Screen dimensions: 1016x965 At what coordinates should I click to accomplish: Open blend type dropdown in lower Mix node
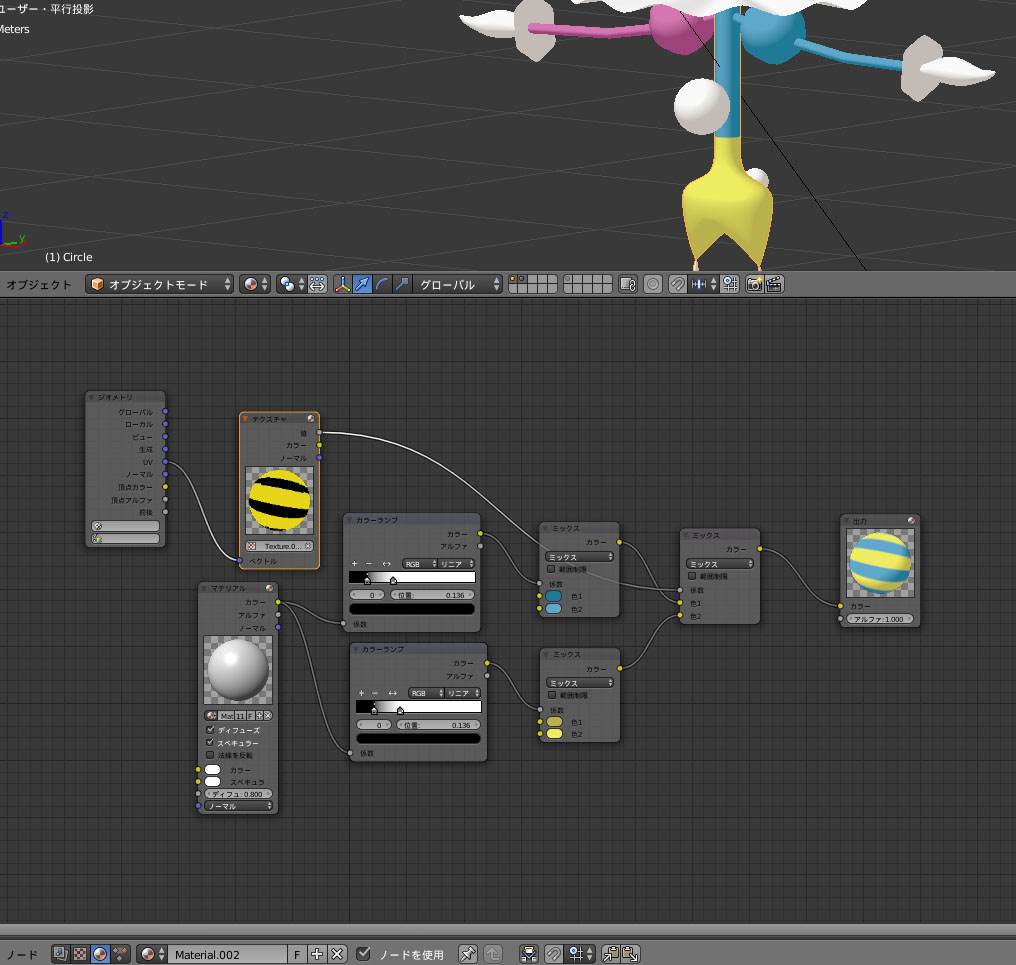tap(581, 682)
